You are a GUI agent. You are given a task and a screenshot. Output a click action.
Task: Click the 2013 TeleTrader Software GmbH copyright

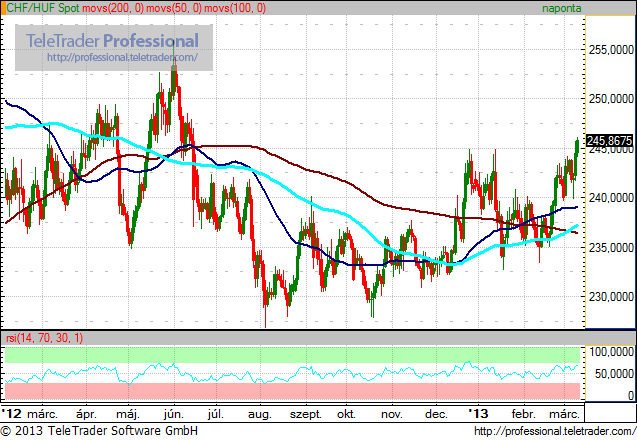(x=100, y=431)
